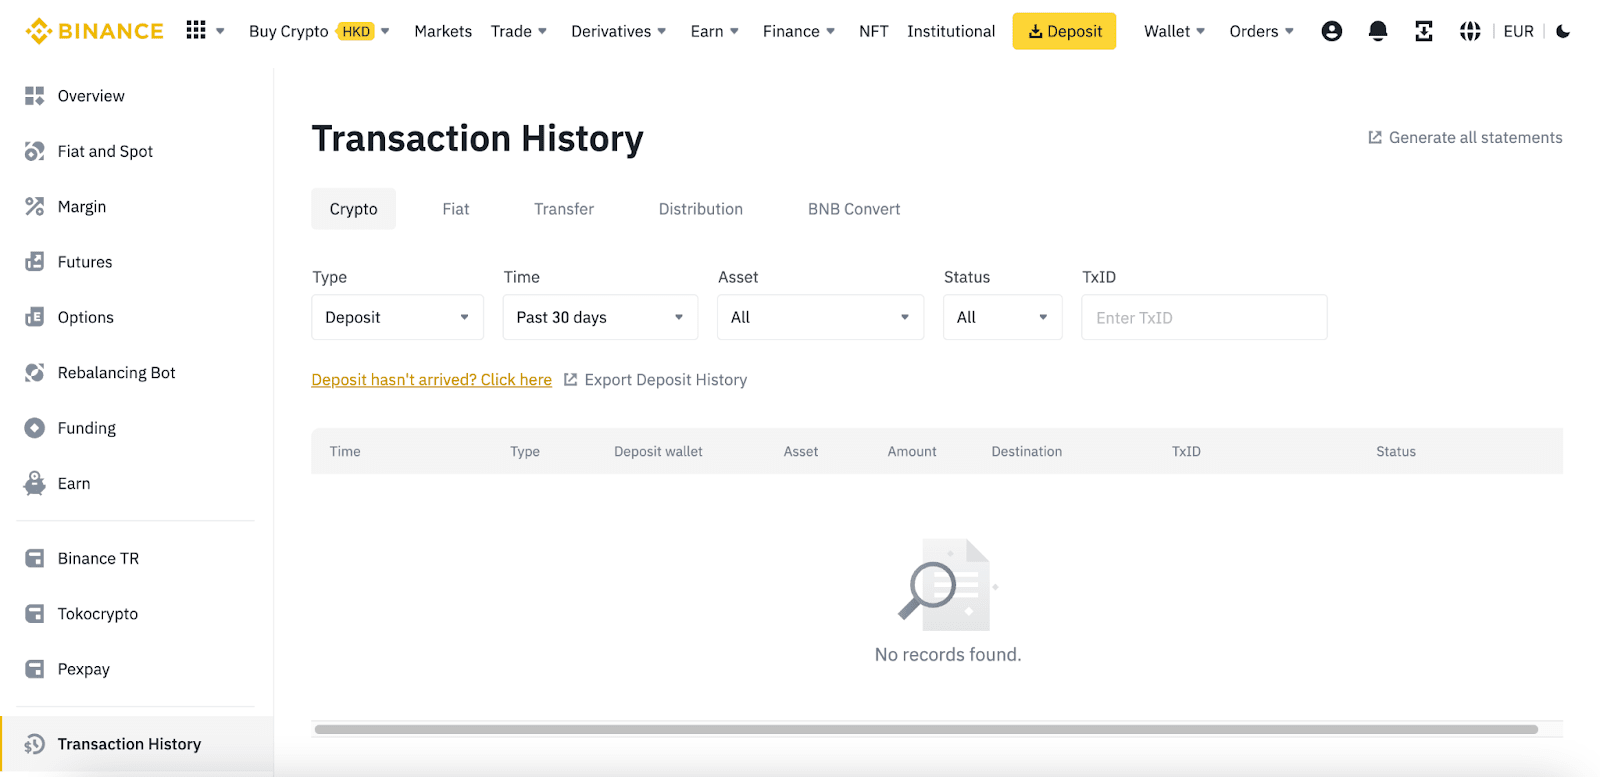This screenshot has height=777, width=1600.
Task: Select the BNB Convert tab
Action: (853, 209)
